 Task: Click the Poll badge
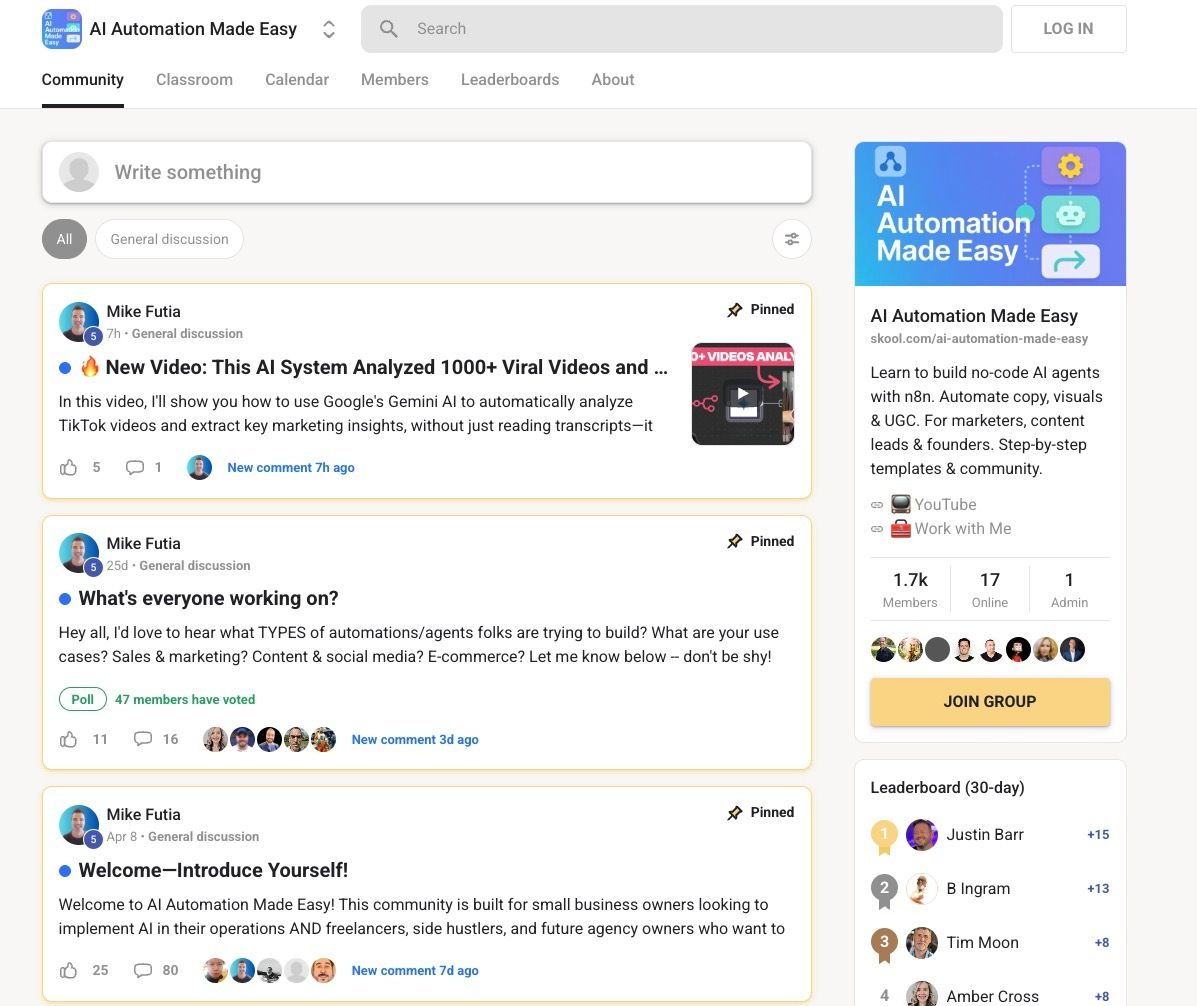tap(82, 699)
